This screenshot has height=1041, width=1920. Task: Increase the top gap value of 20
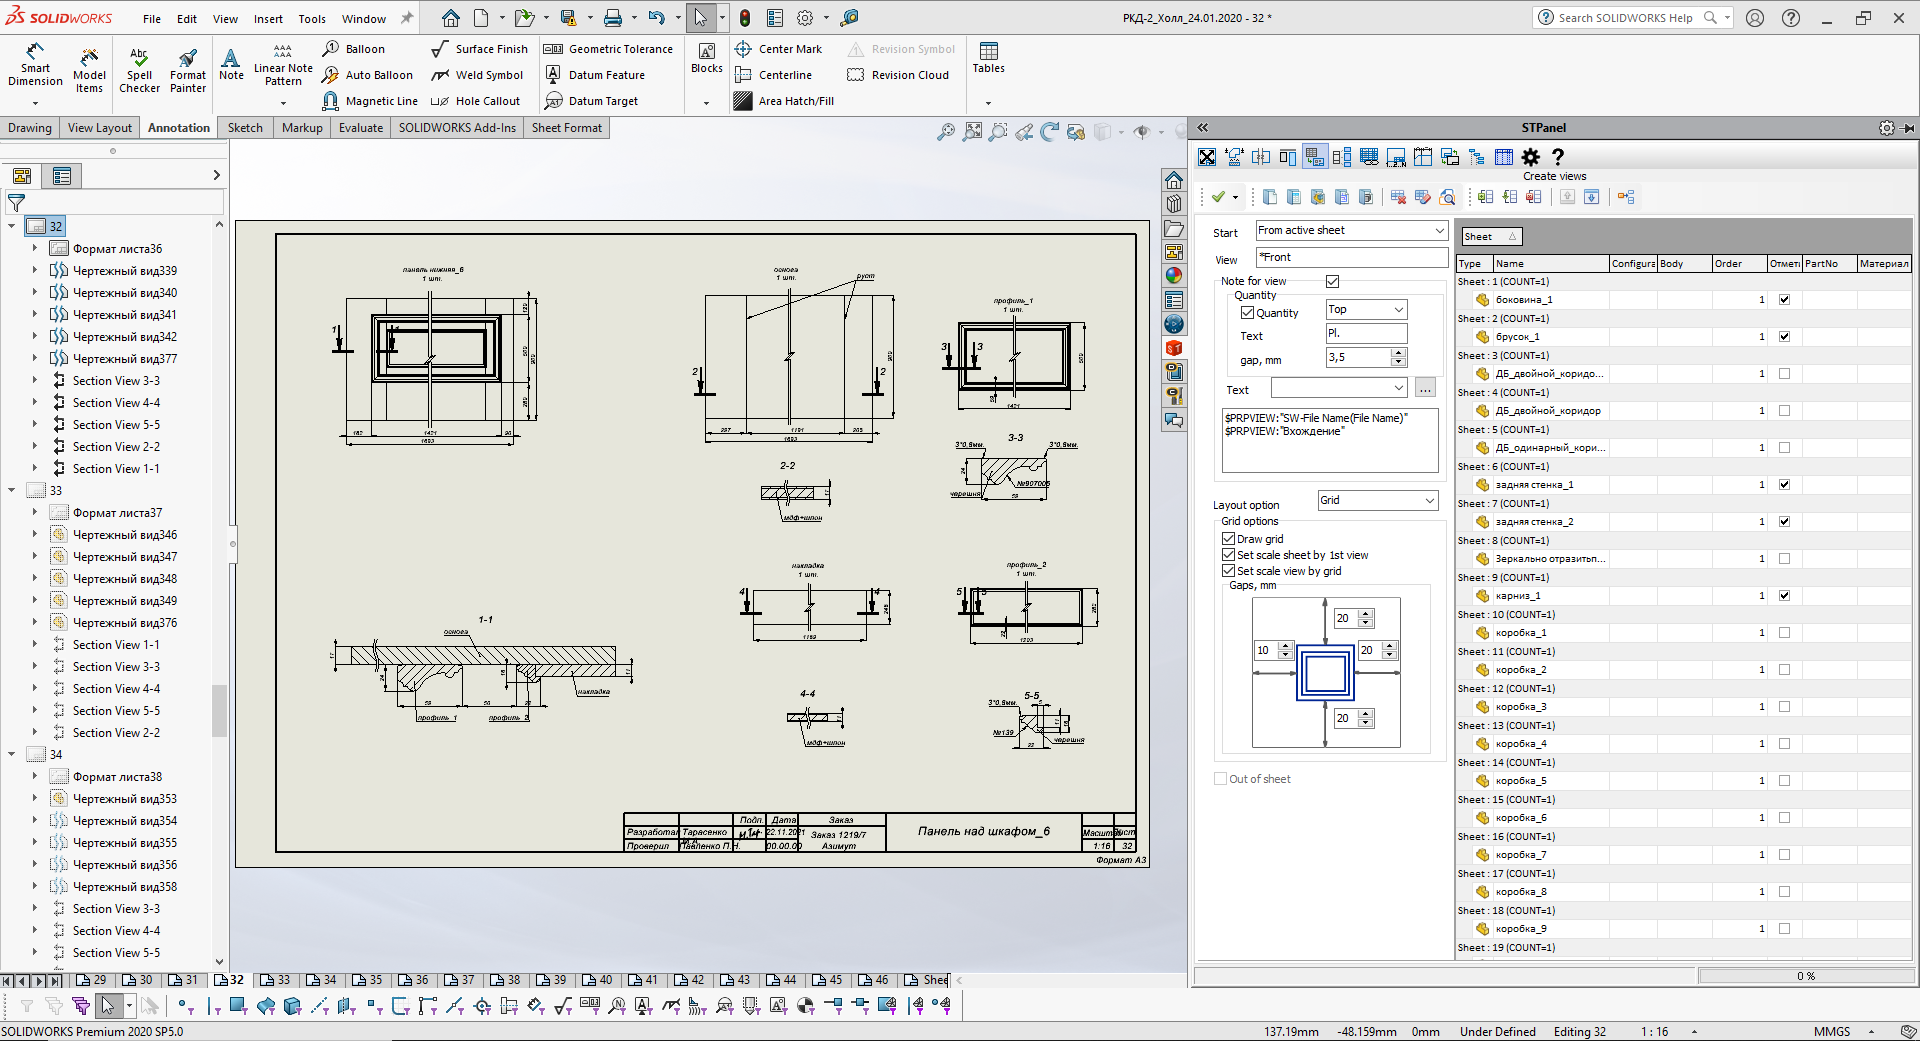click(1367, 614)
